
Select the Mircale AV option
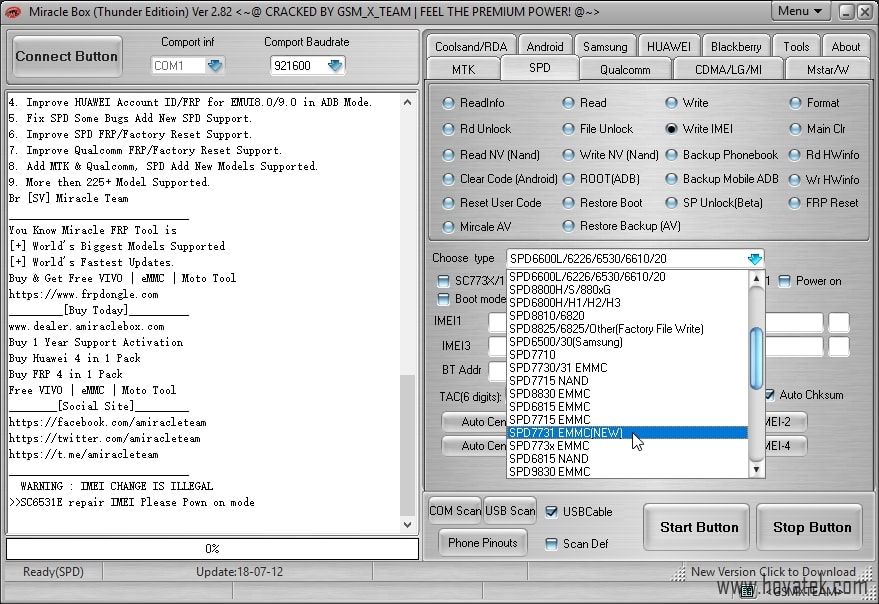pyautogui.click(x=476, y=227)
